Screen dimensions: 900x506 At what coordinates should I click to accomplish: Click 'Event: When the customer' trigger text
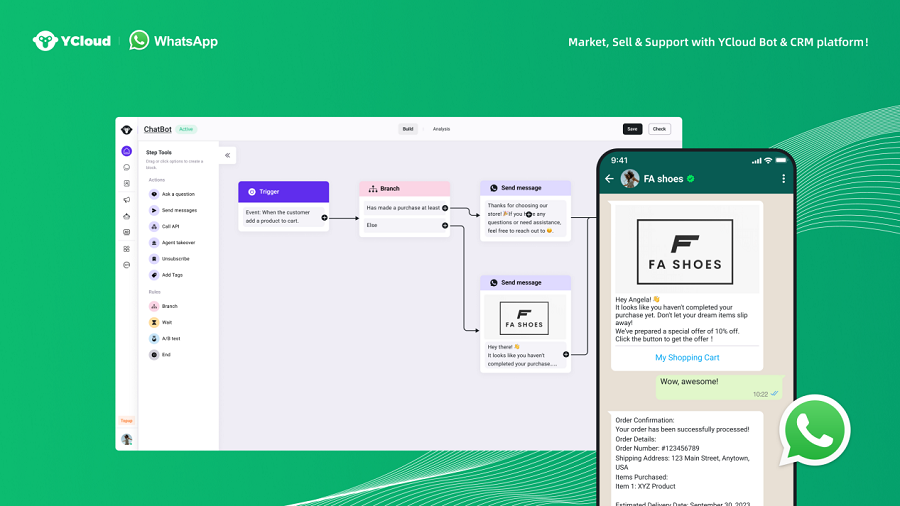(278, 216)
